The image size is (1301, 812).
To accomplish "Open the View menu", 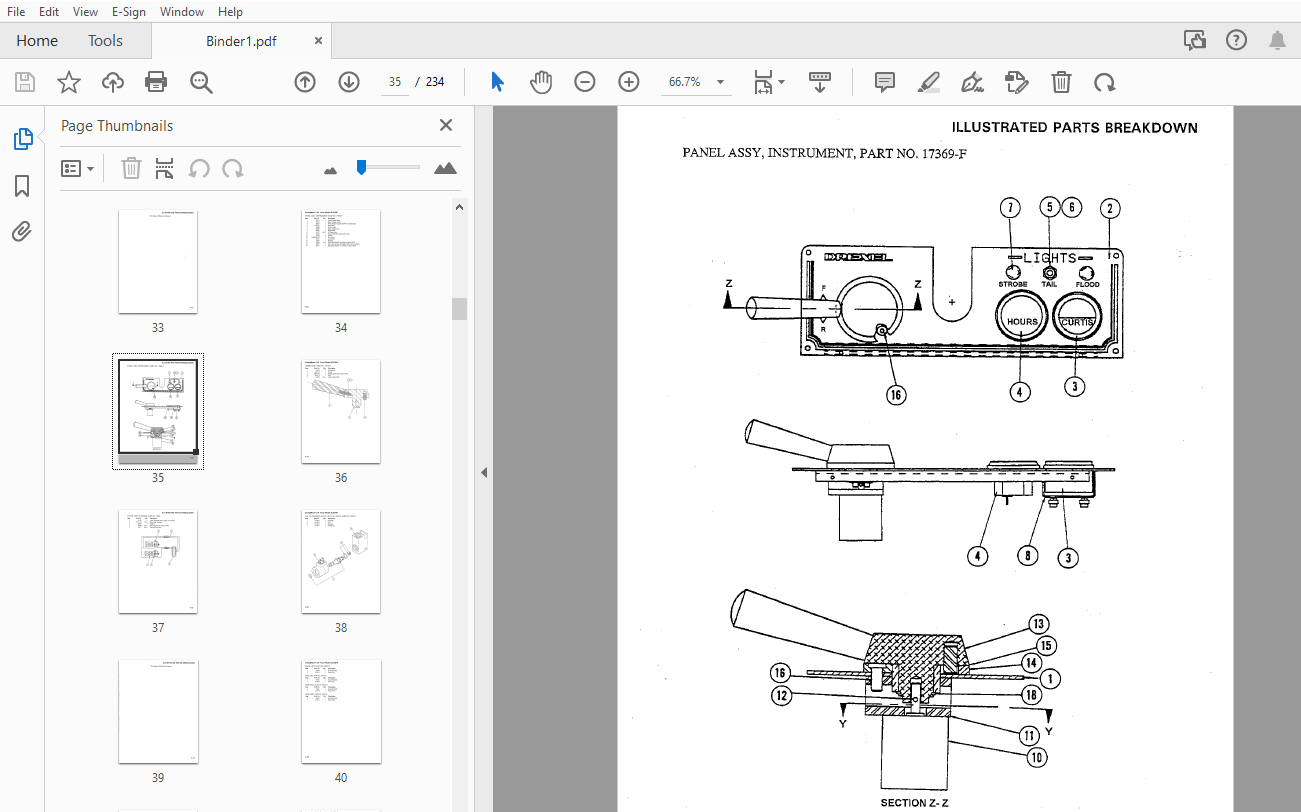I will pyautogui.click(x=86, y=12).
